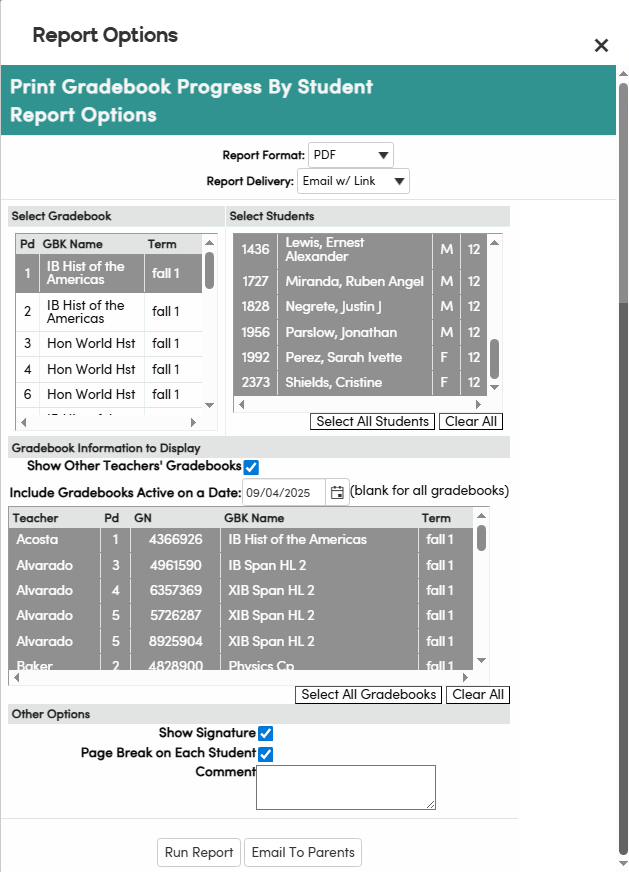Select Alvarado gradebook number 8925904 row
Screen dimensions: 629x872
click(x=241, y=642)
